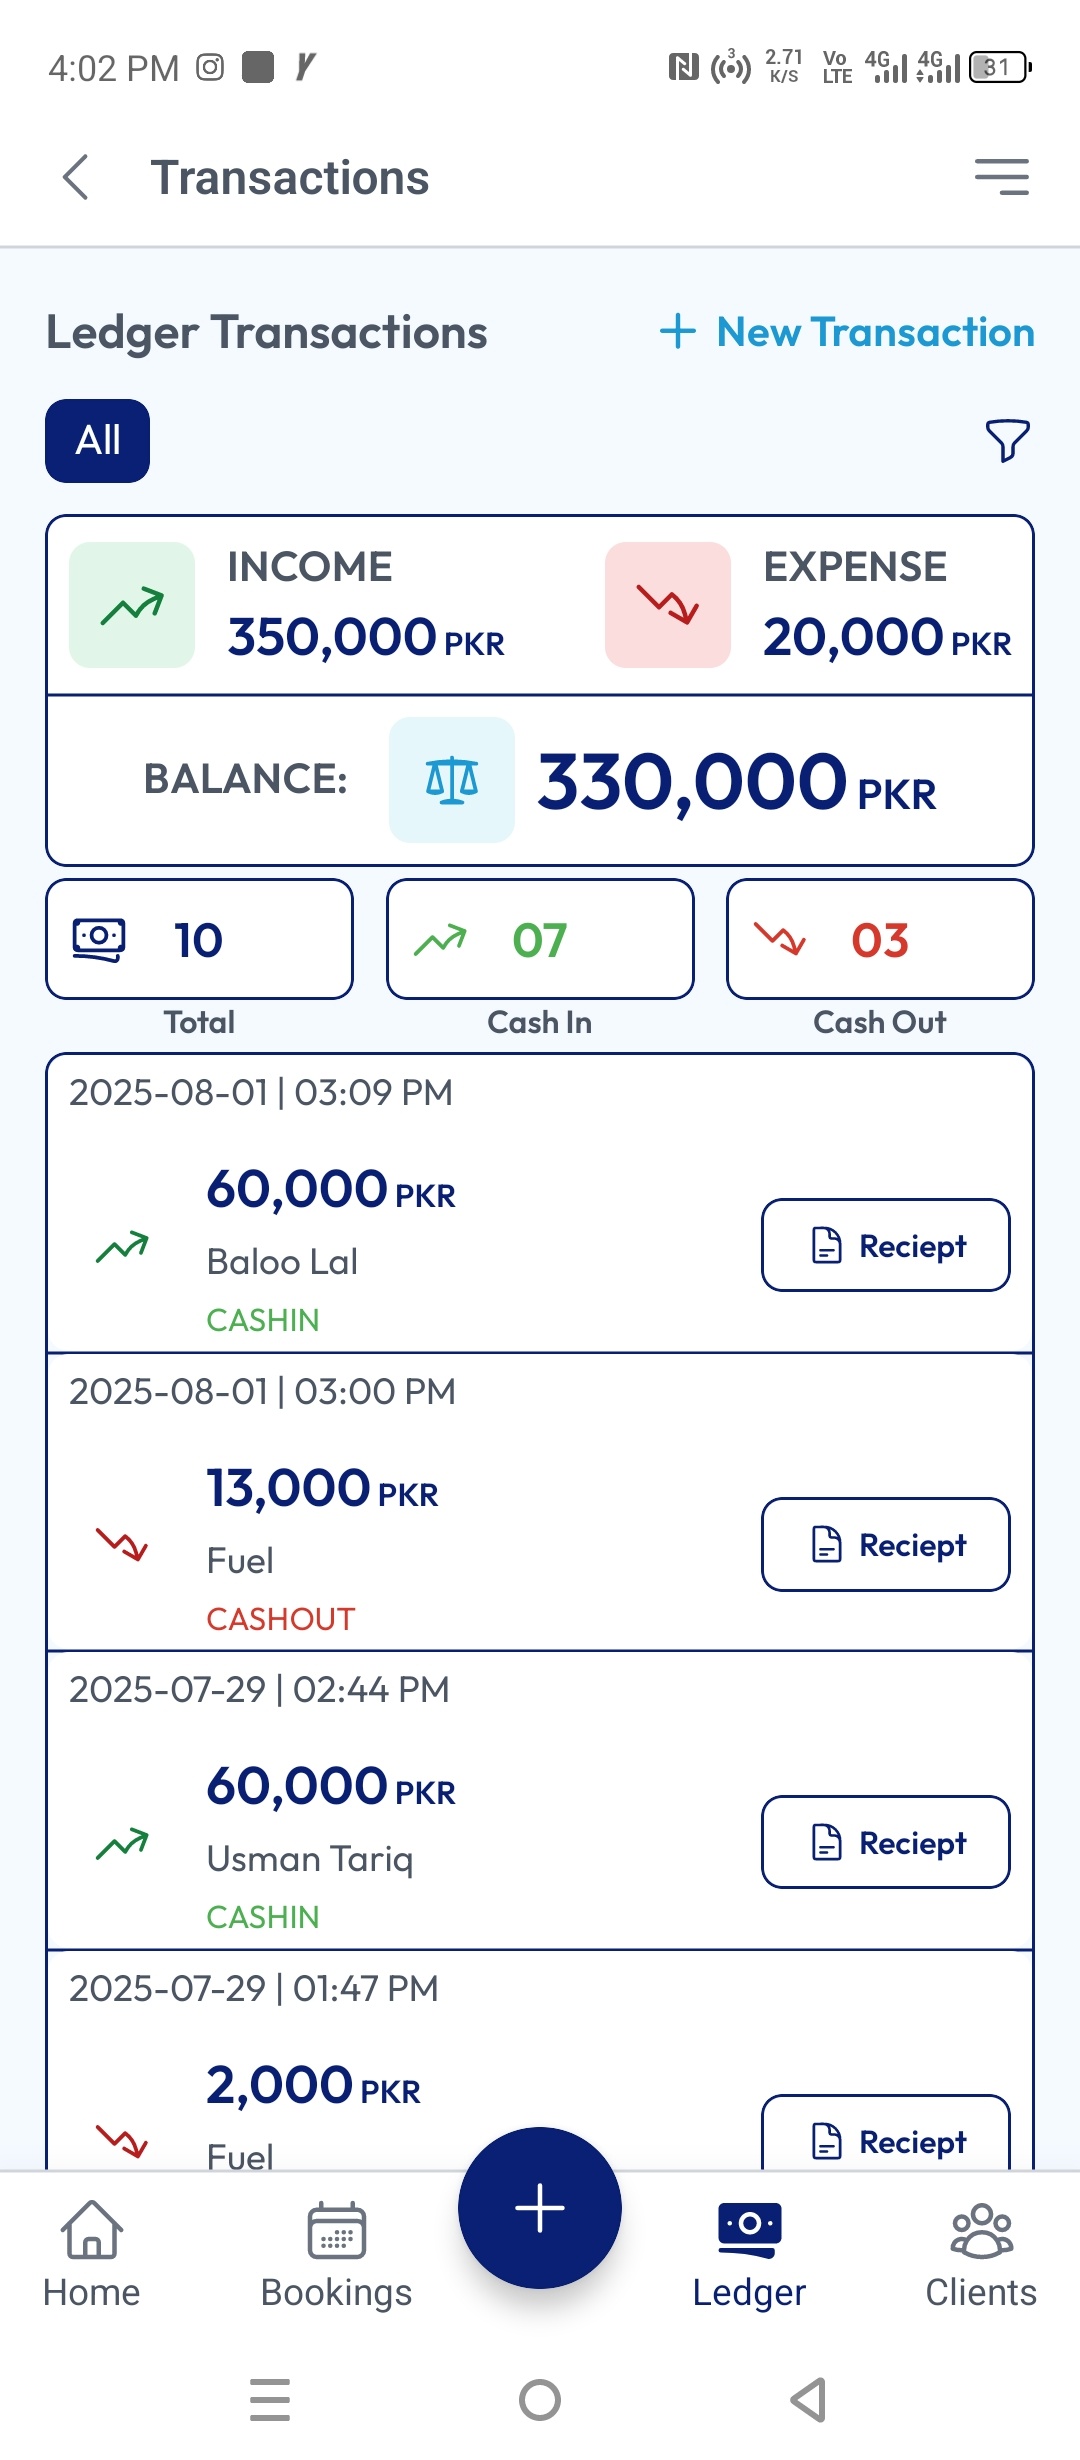Select the Cash In 07 card
Image resolution: width=1080 pixels, height=2460 pixels.
540,939
